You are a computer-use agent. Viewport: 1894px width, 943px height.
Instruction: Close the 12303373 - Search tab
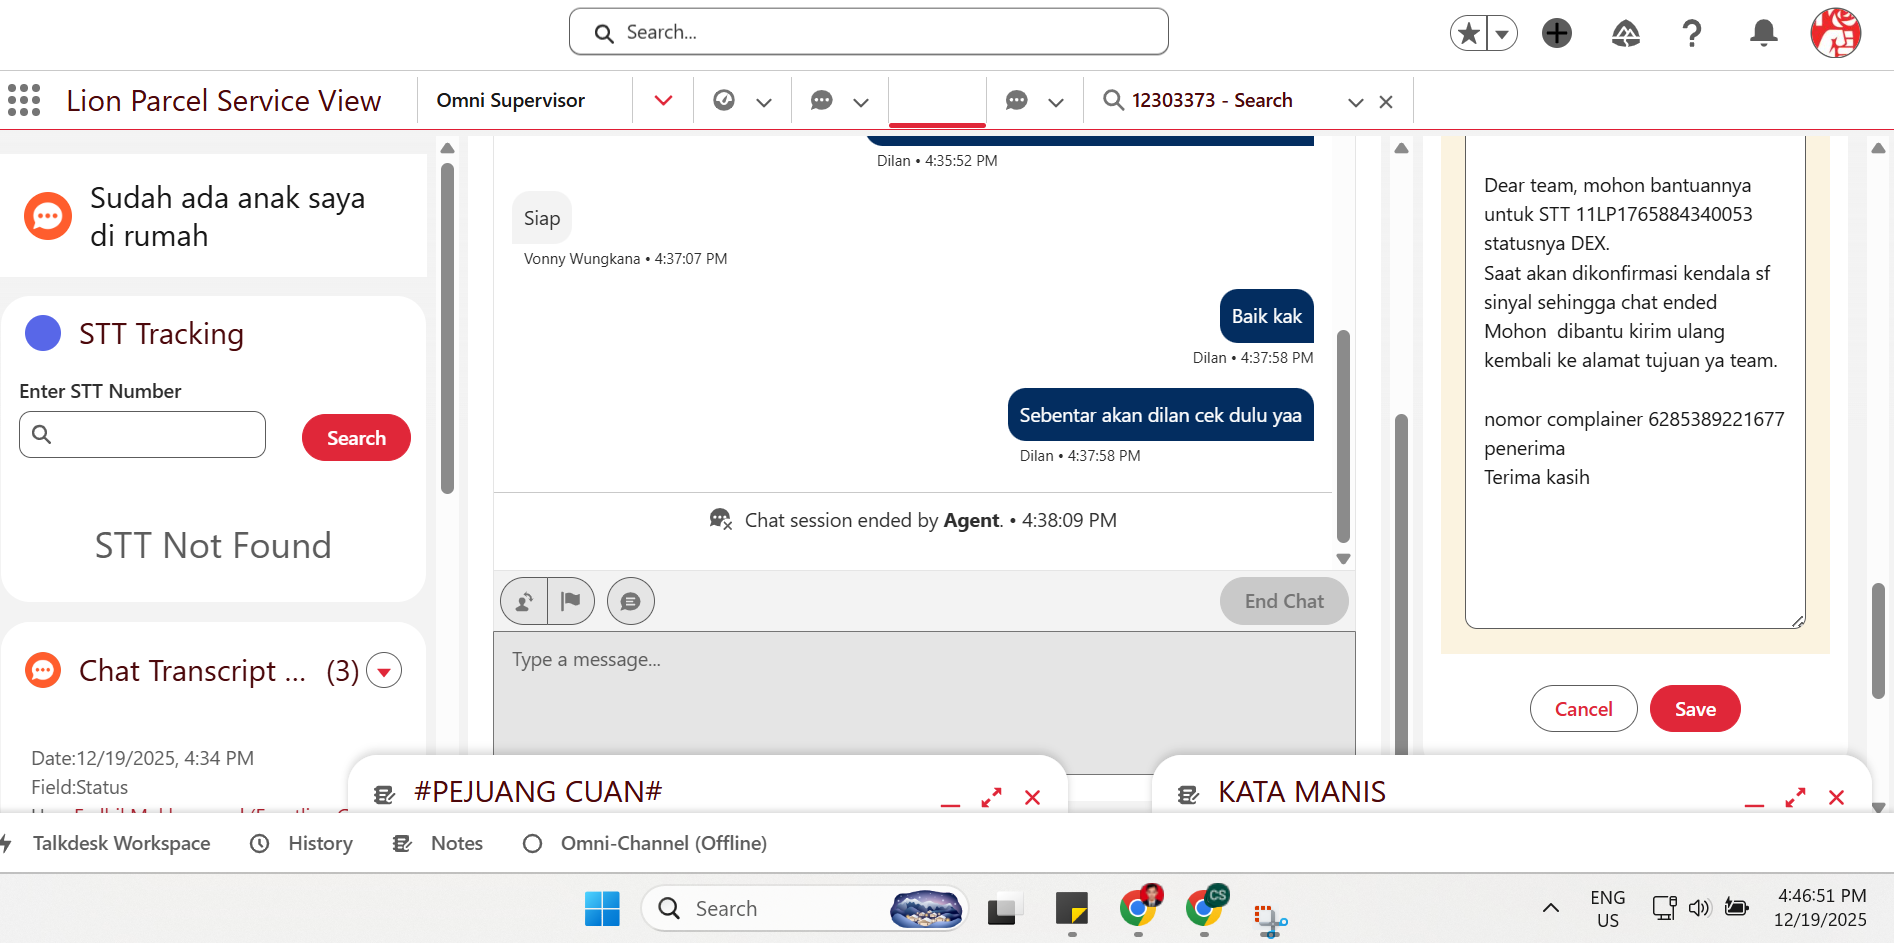[1386, 102]
